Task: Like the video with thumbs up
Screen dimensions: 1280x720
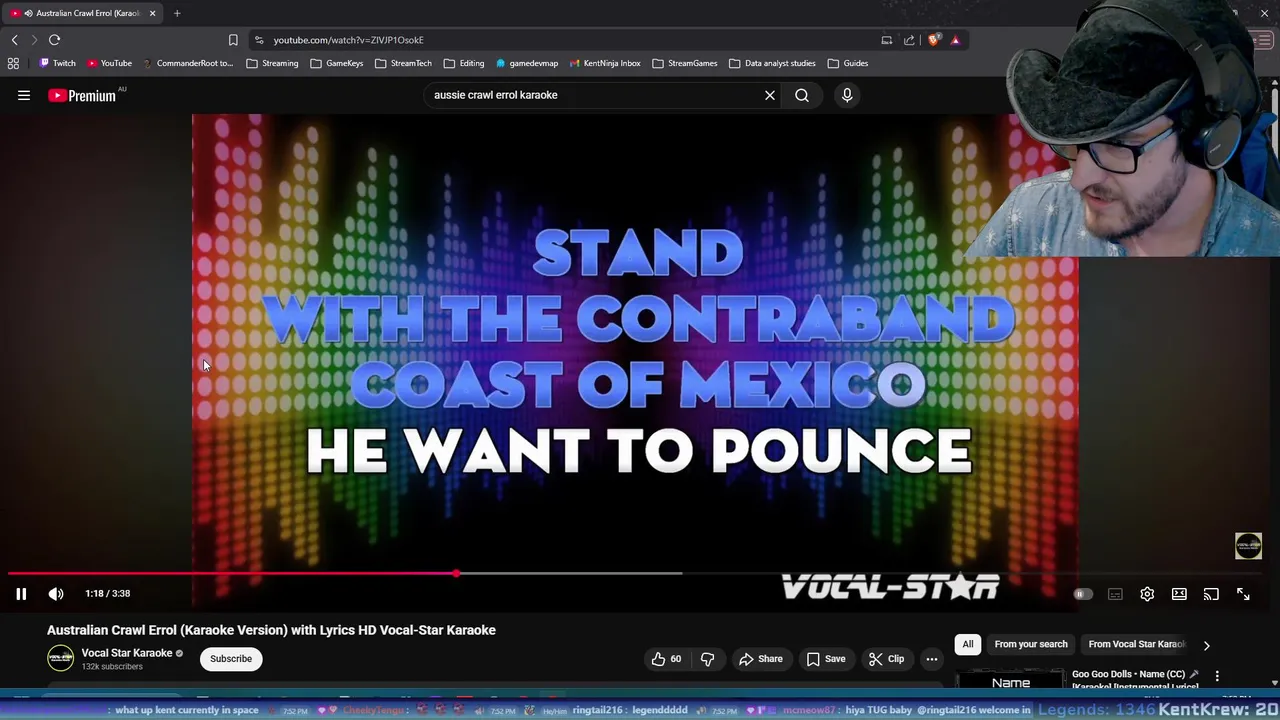Action: 666,659
